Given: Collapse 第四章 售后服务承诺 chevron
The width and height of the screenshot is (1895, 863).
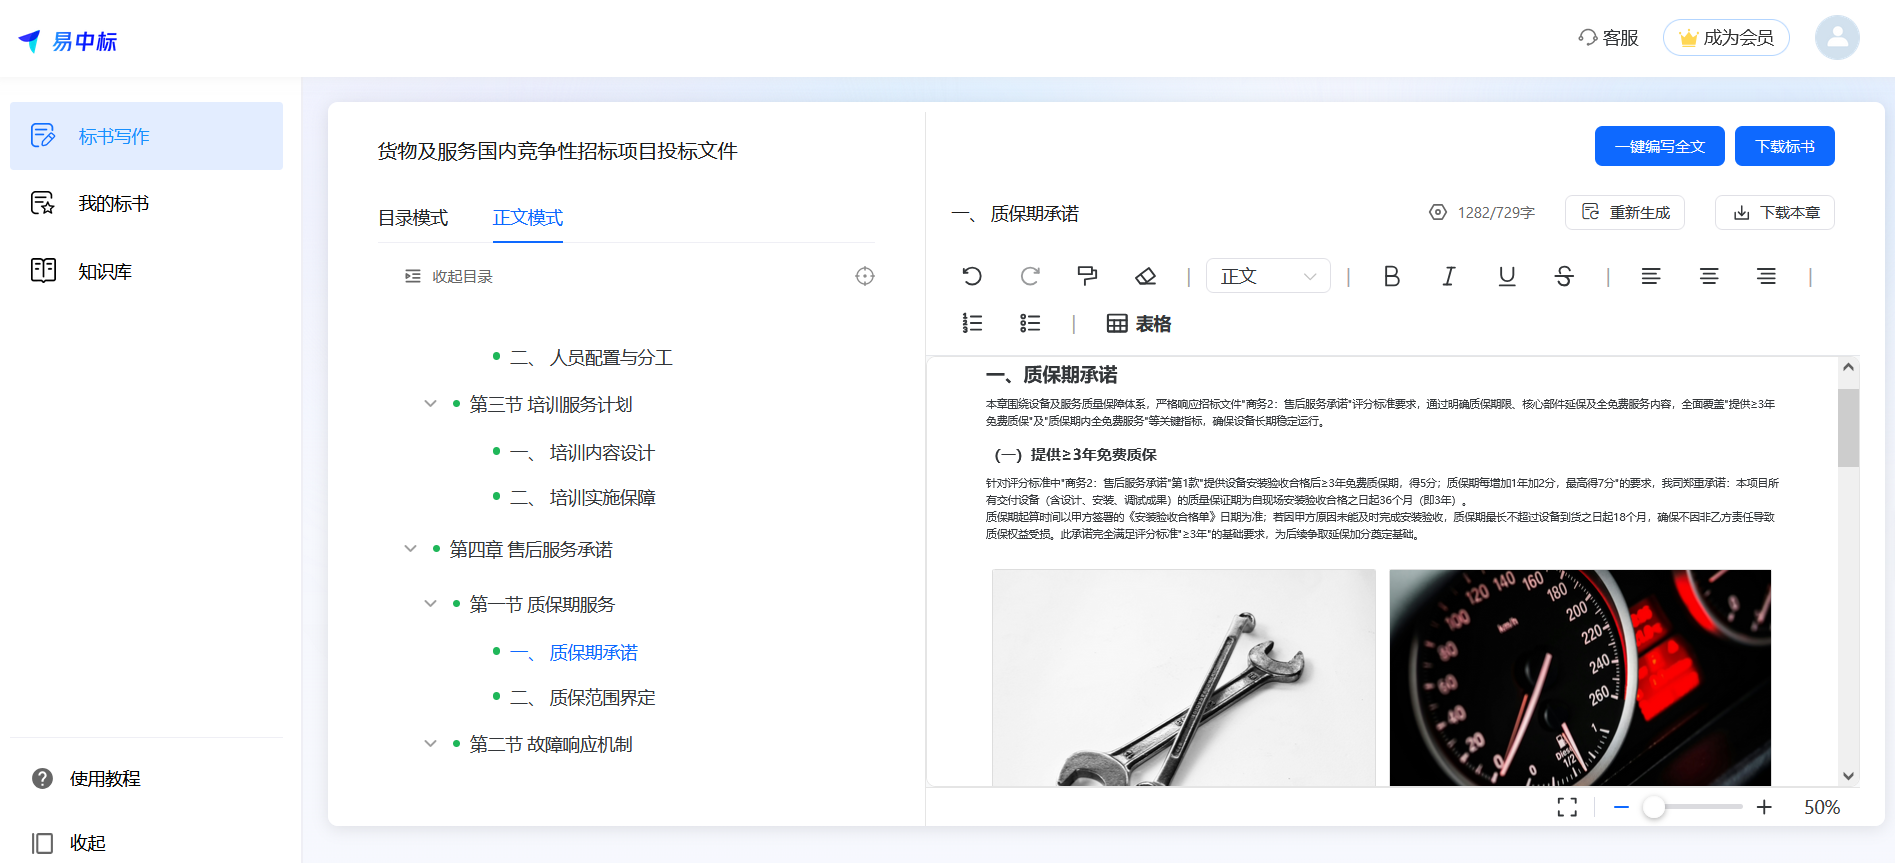Looking at the screenshot, I should pos(410,549).
